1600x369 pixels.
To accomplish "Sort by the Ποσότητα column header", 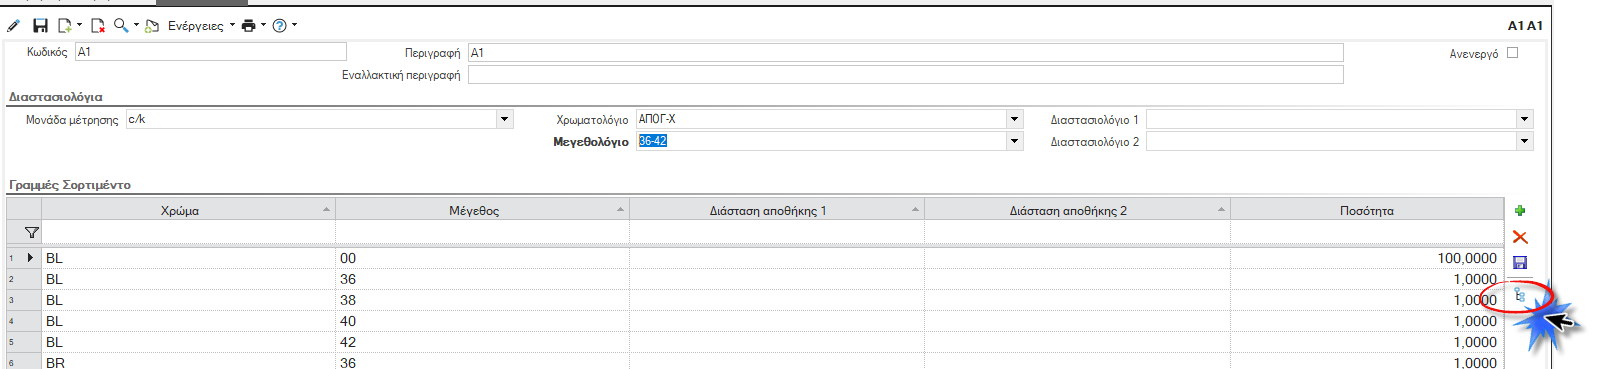I will [x=1367, y=211].
